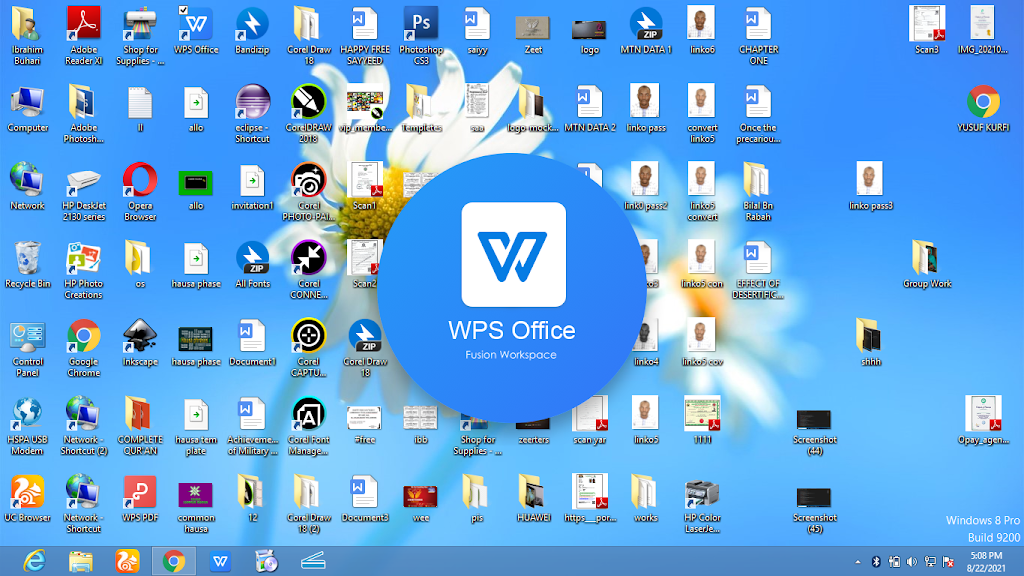Image resolution: width=1024 pixels, height=576 pixels.
Task: Click the Screenshot (45) image
Action: click(x=814, y=496)
